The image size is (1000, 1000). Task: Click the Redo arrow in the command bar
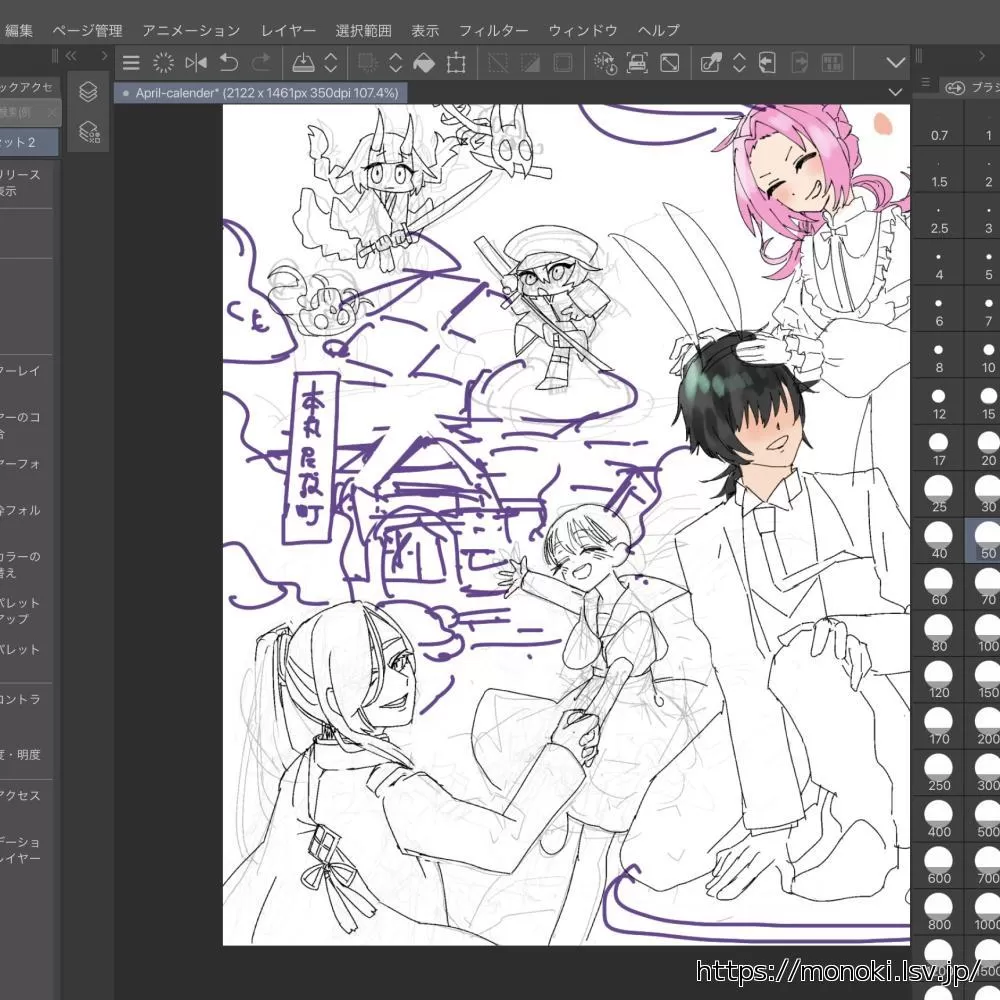click(261, 63)
